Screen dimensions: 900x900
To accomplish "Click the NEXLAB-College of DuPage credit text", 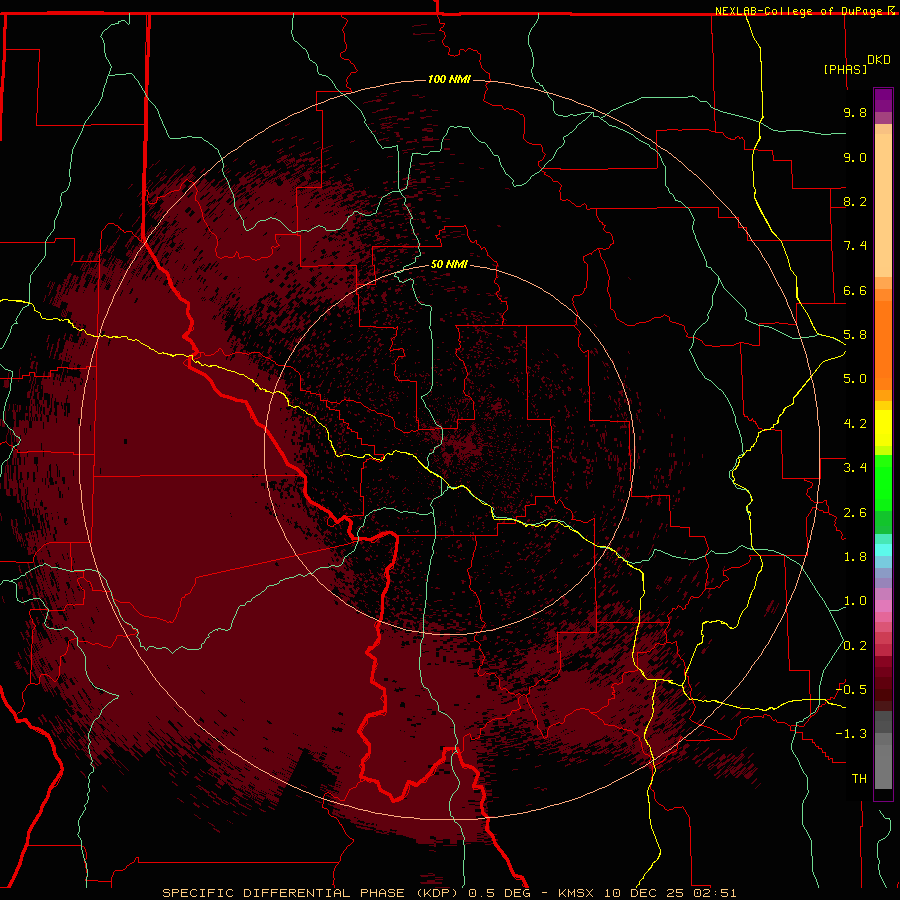I will pos(801,11).
